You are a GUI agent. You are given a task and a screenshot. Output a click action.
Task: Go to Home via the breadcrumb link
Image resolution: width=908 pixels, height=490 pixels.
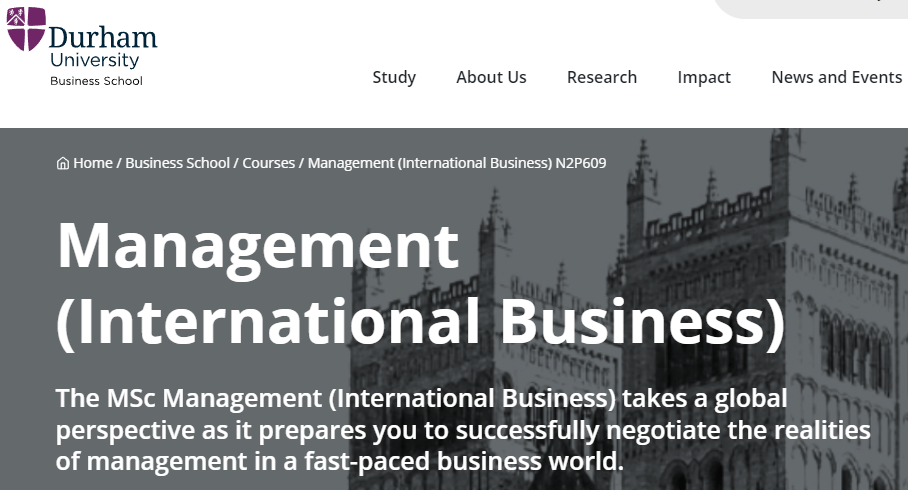tap(93, 163)
